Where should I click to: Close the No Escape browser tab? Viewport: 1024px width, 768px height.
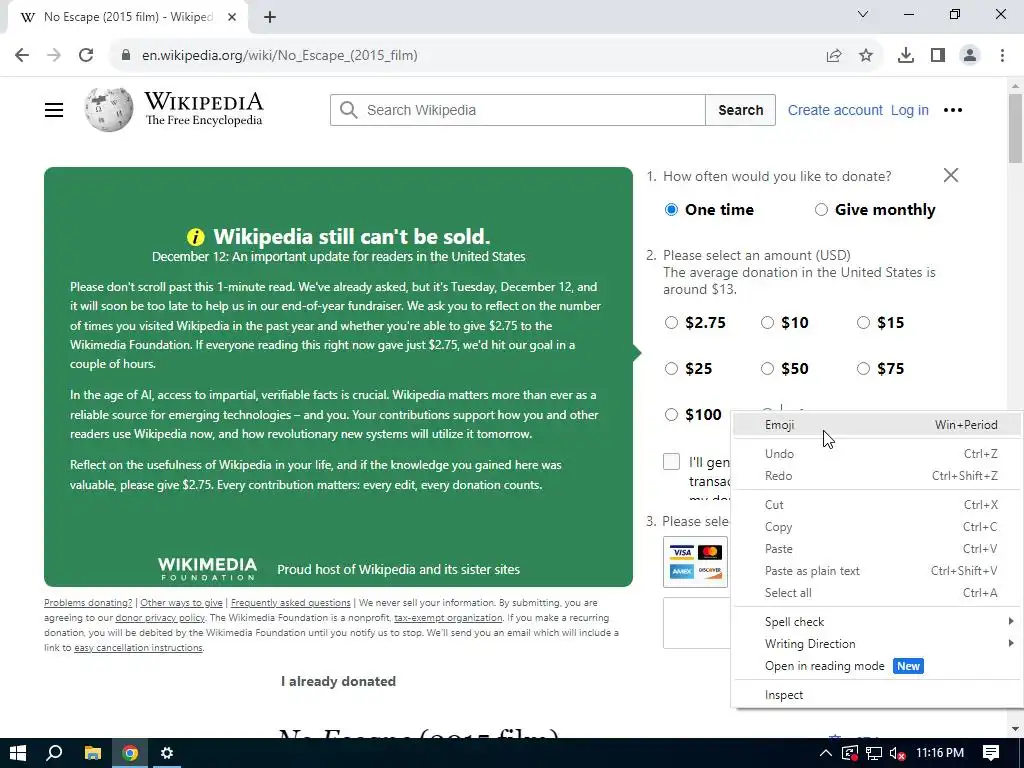click(232, 17)
